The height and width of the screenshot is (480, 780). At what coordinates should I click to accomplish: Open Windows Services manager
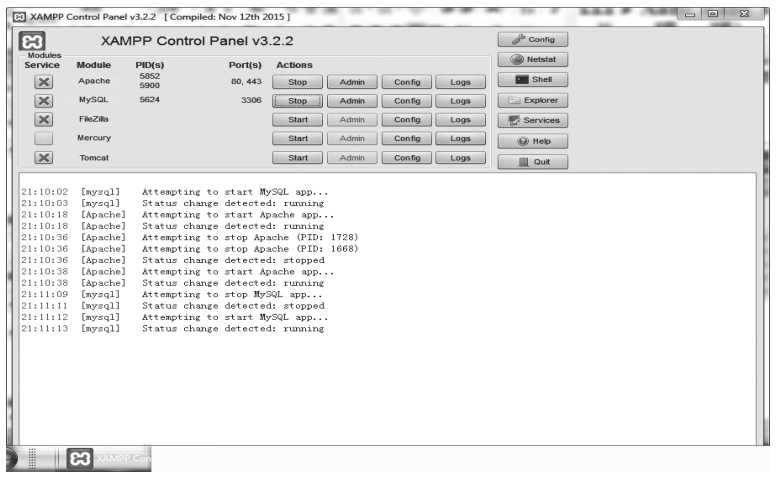point(533,120)
